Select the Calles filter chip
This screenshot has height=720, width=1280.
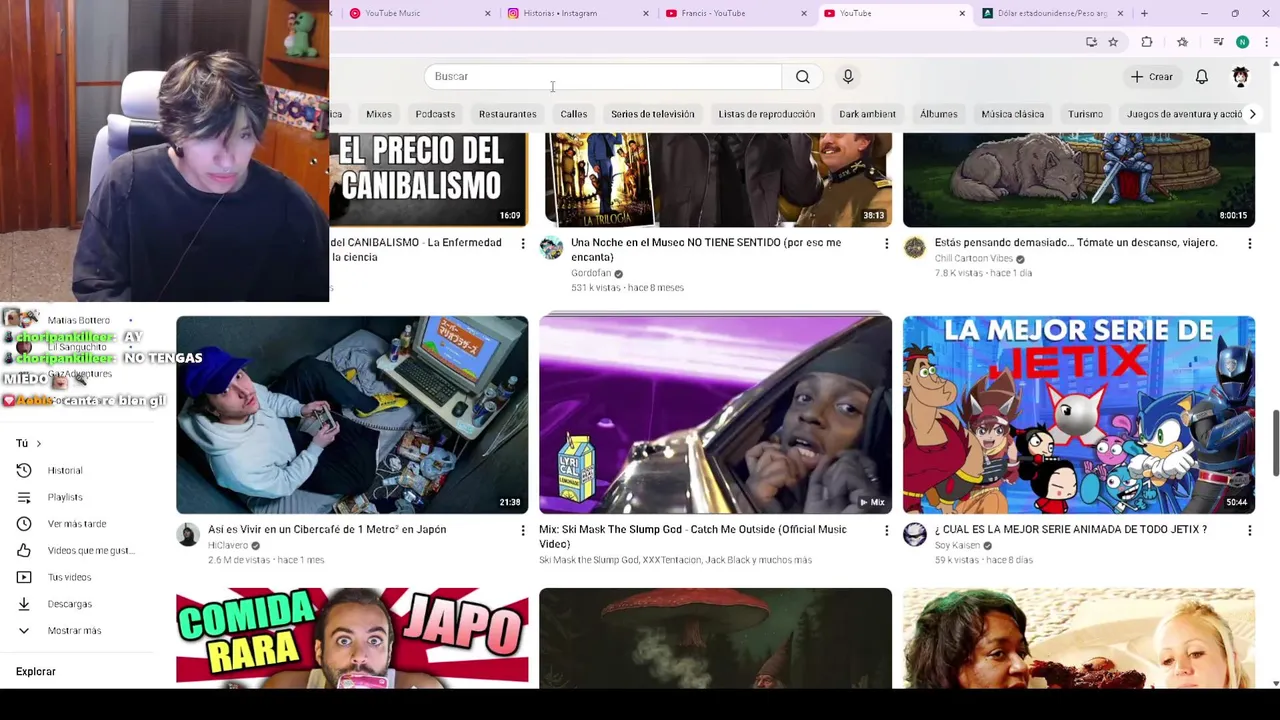pyautogui.click(x=574, y=114)
